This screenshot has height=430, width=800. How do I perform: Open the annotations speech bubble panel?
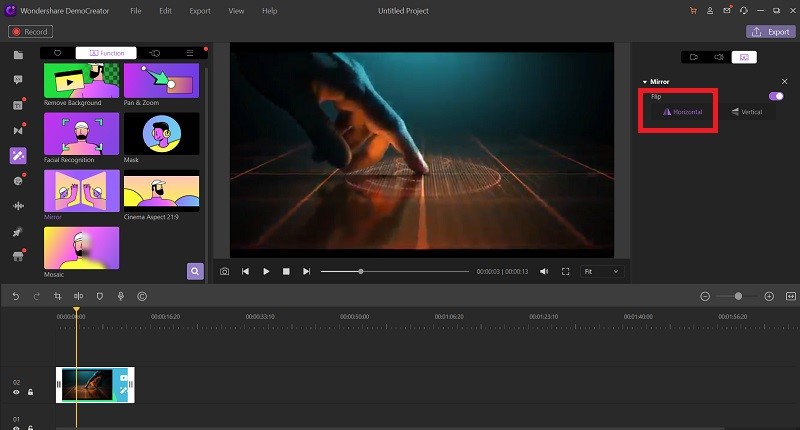[18, 80]
